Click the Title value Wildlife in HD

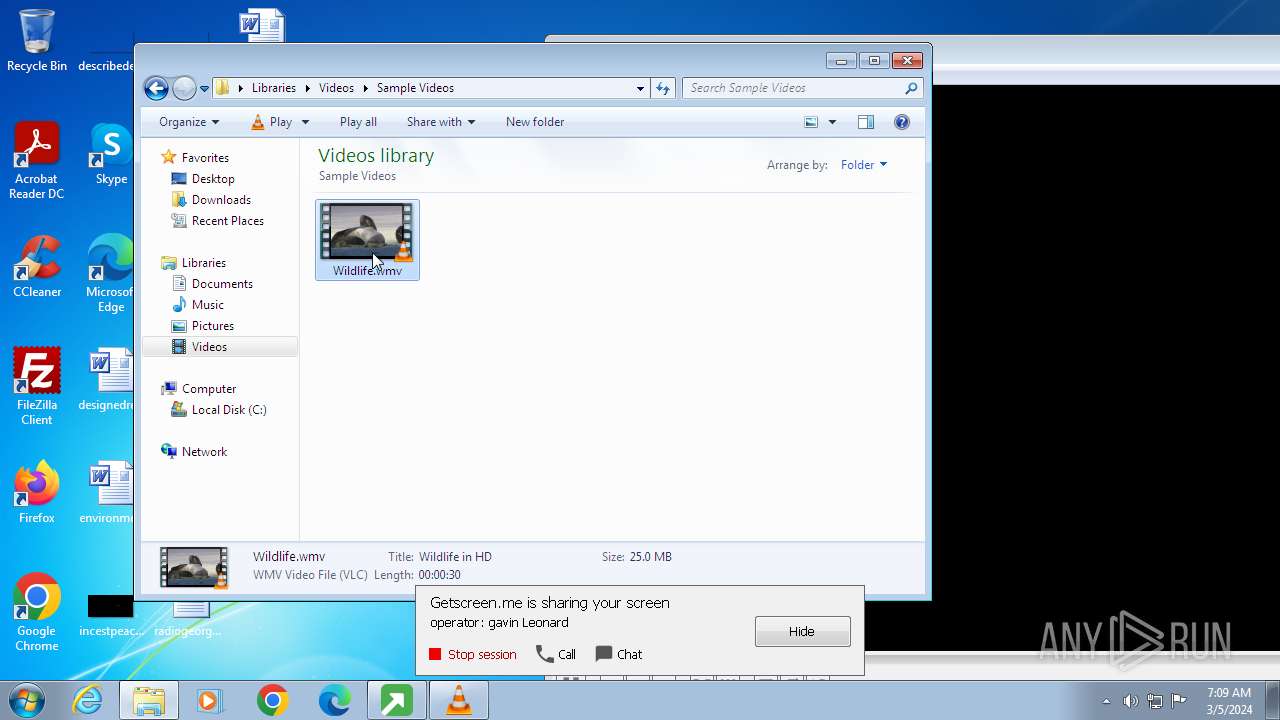[455, 557]
